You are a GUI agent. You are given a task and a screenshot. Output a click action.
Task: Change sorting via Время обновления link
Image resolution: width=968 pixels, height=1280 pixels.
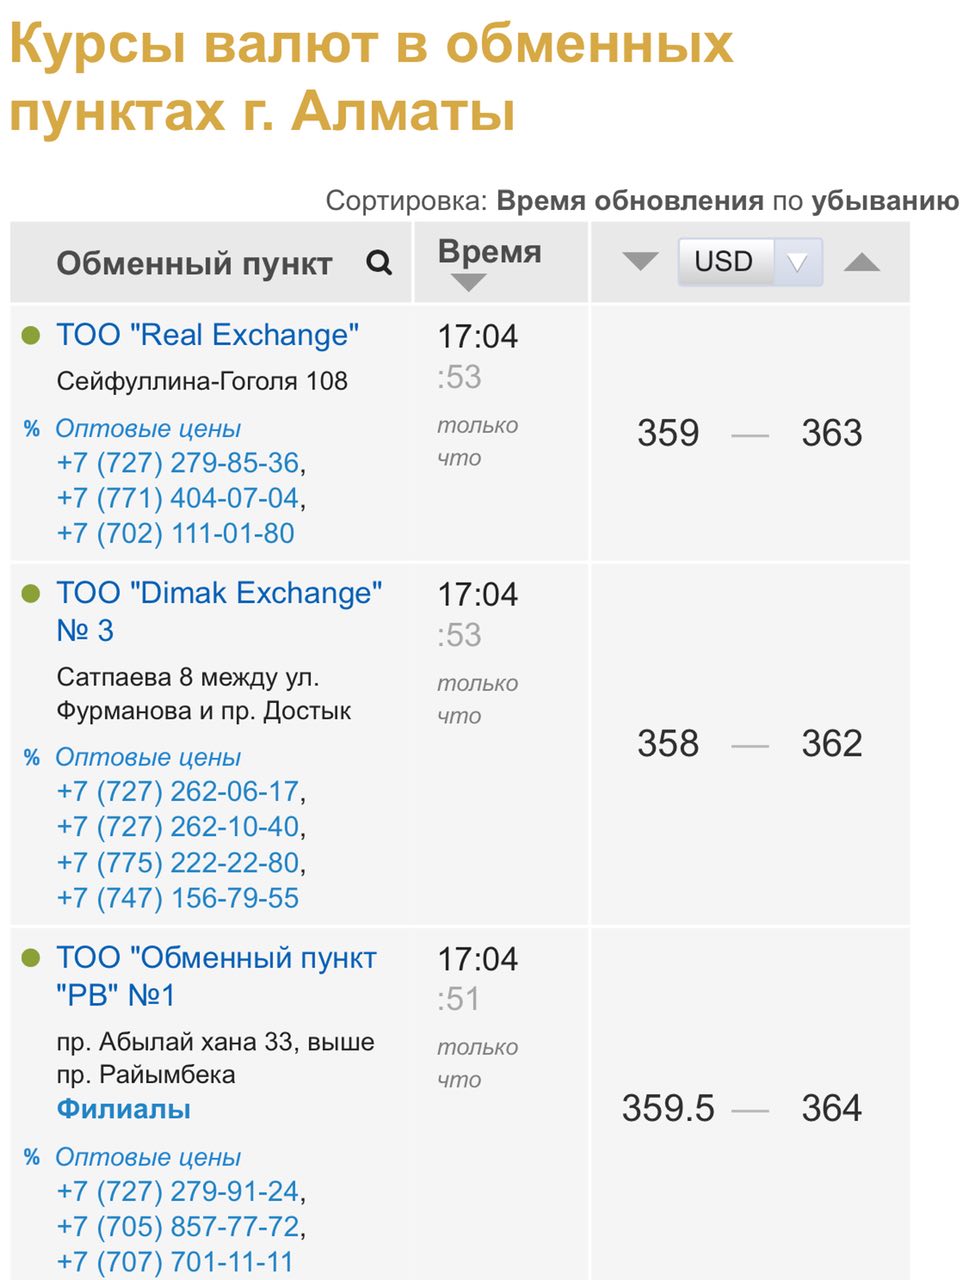pos(630,201)
